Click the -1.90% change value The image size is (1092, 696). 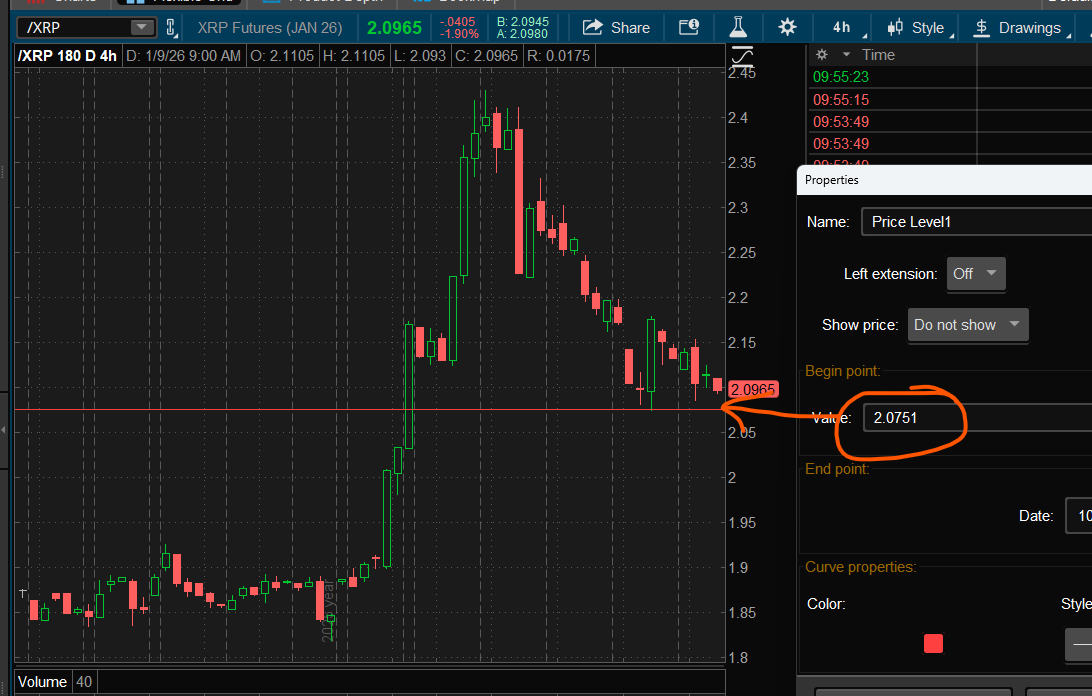pos(460,33)
